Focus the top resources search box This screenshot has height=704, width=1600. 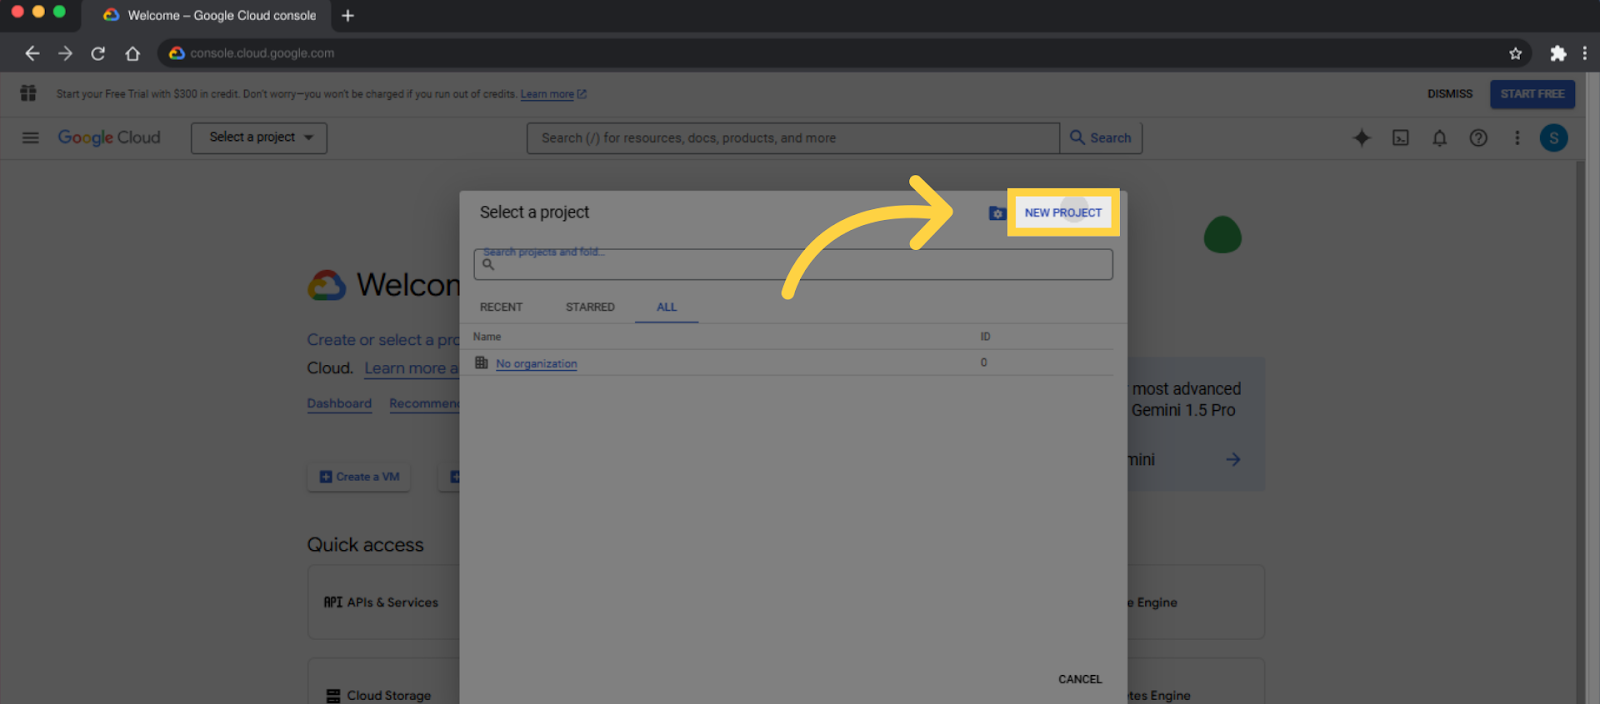pyautogui.click(x=793, y=138)
